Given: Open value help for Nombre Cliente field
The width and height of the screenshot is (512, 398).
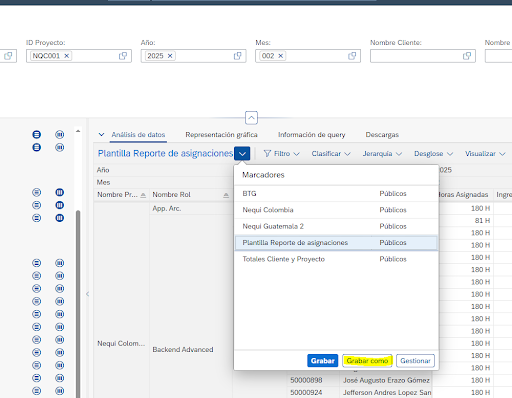Looking at the screenshot, I should click(x=467, y=56).
